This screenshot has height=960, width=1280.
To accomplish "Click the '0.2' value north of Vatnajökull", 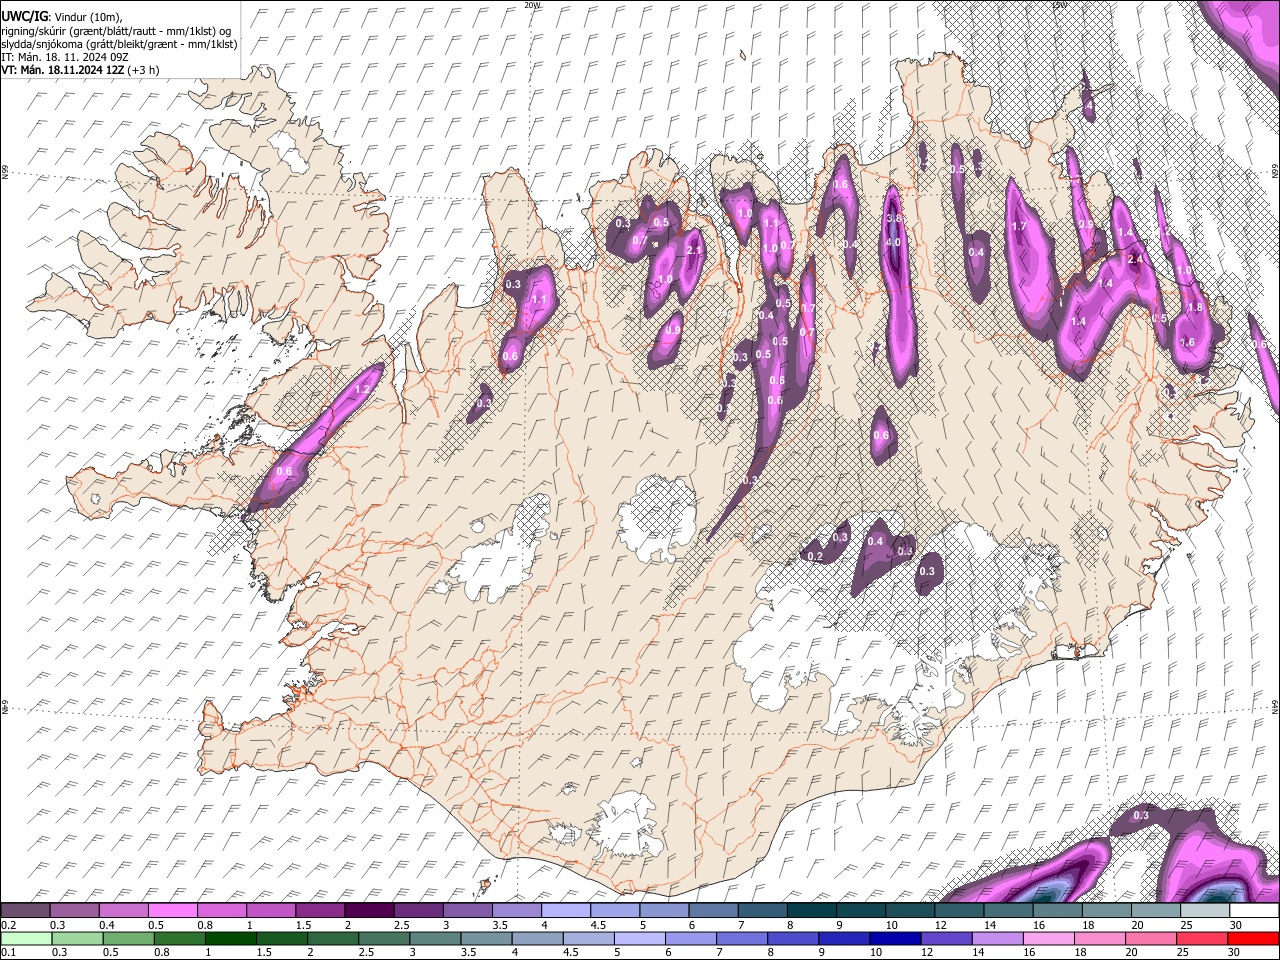I will click(x=814, y=556).
